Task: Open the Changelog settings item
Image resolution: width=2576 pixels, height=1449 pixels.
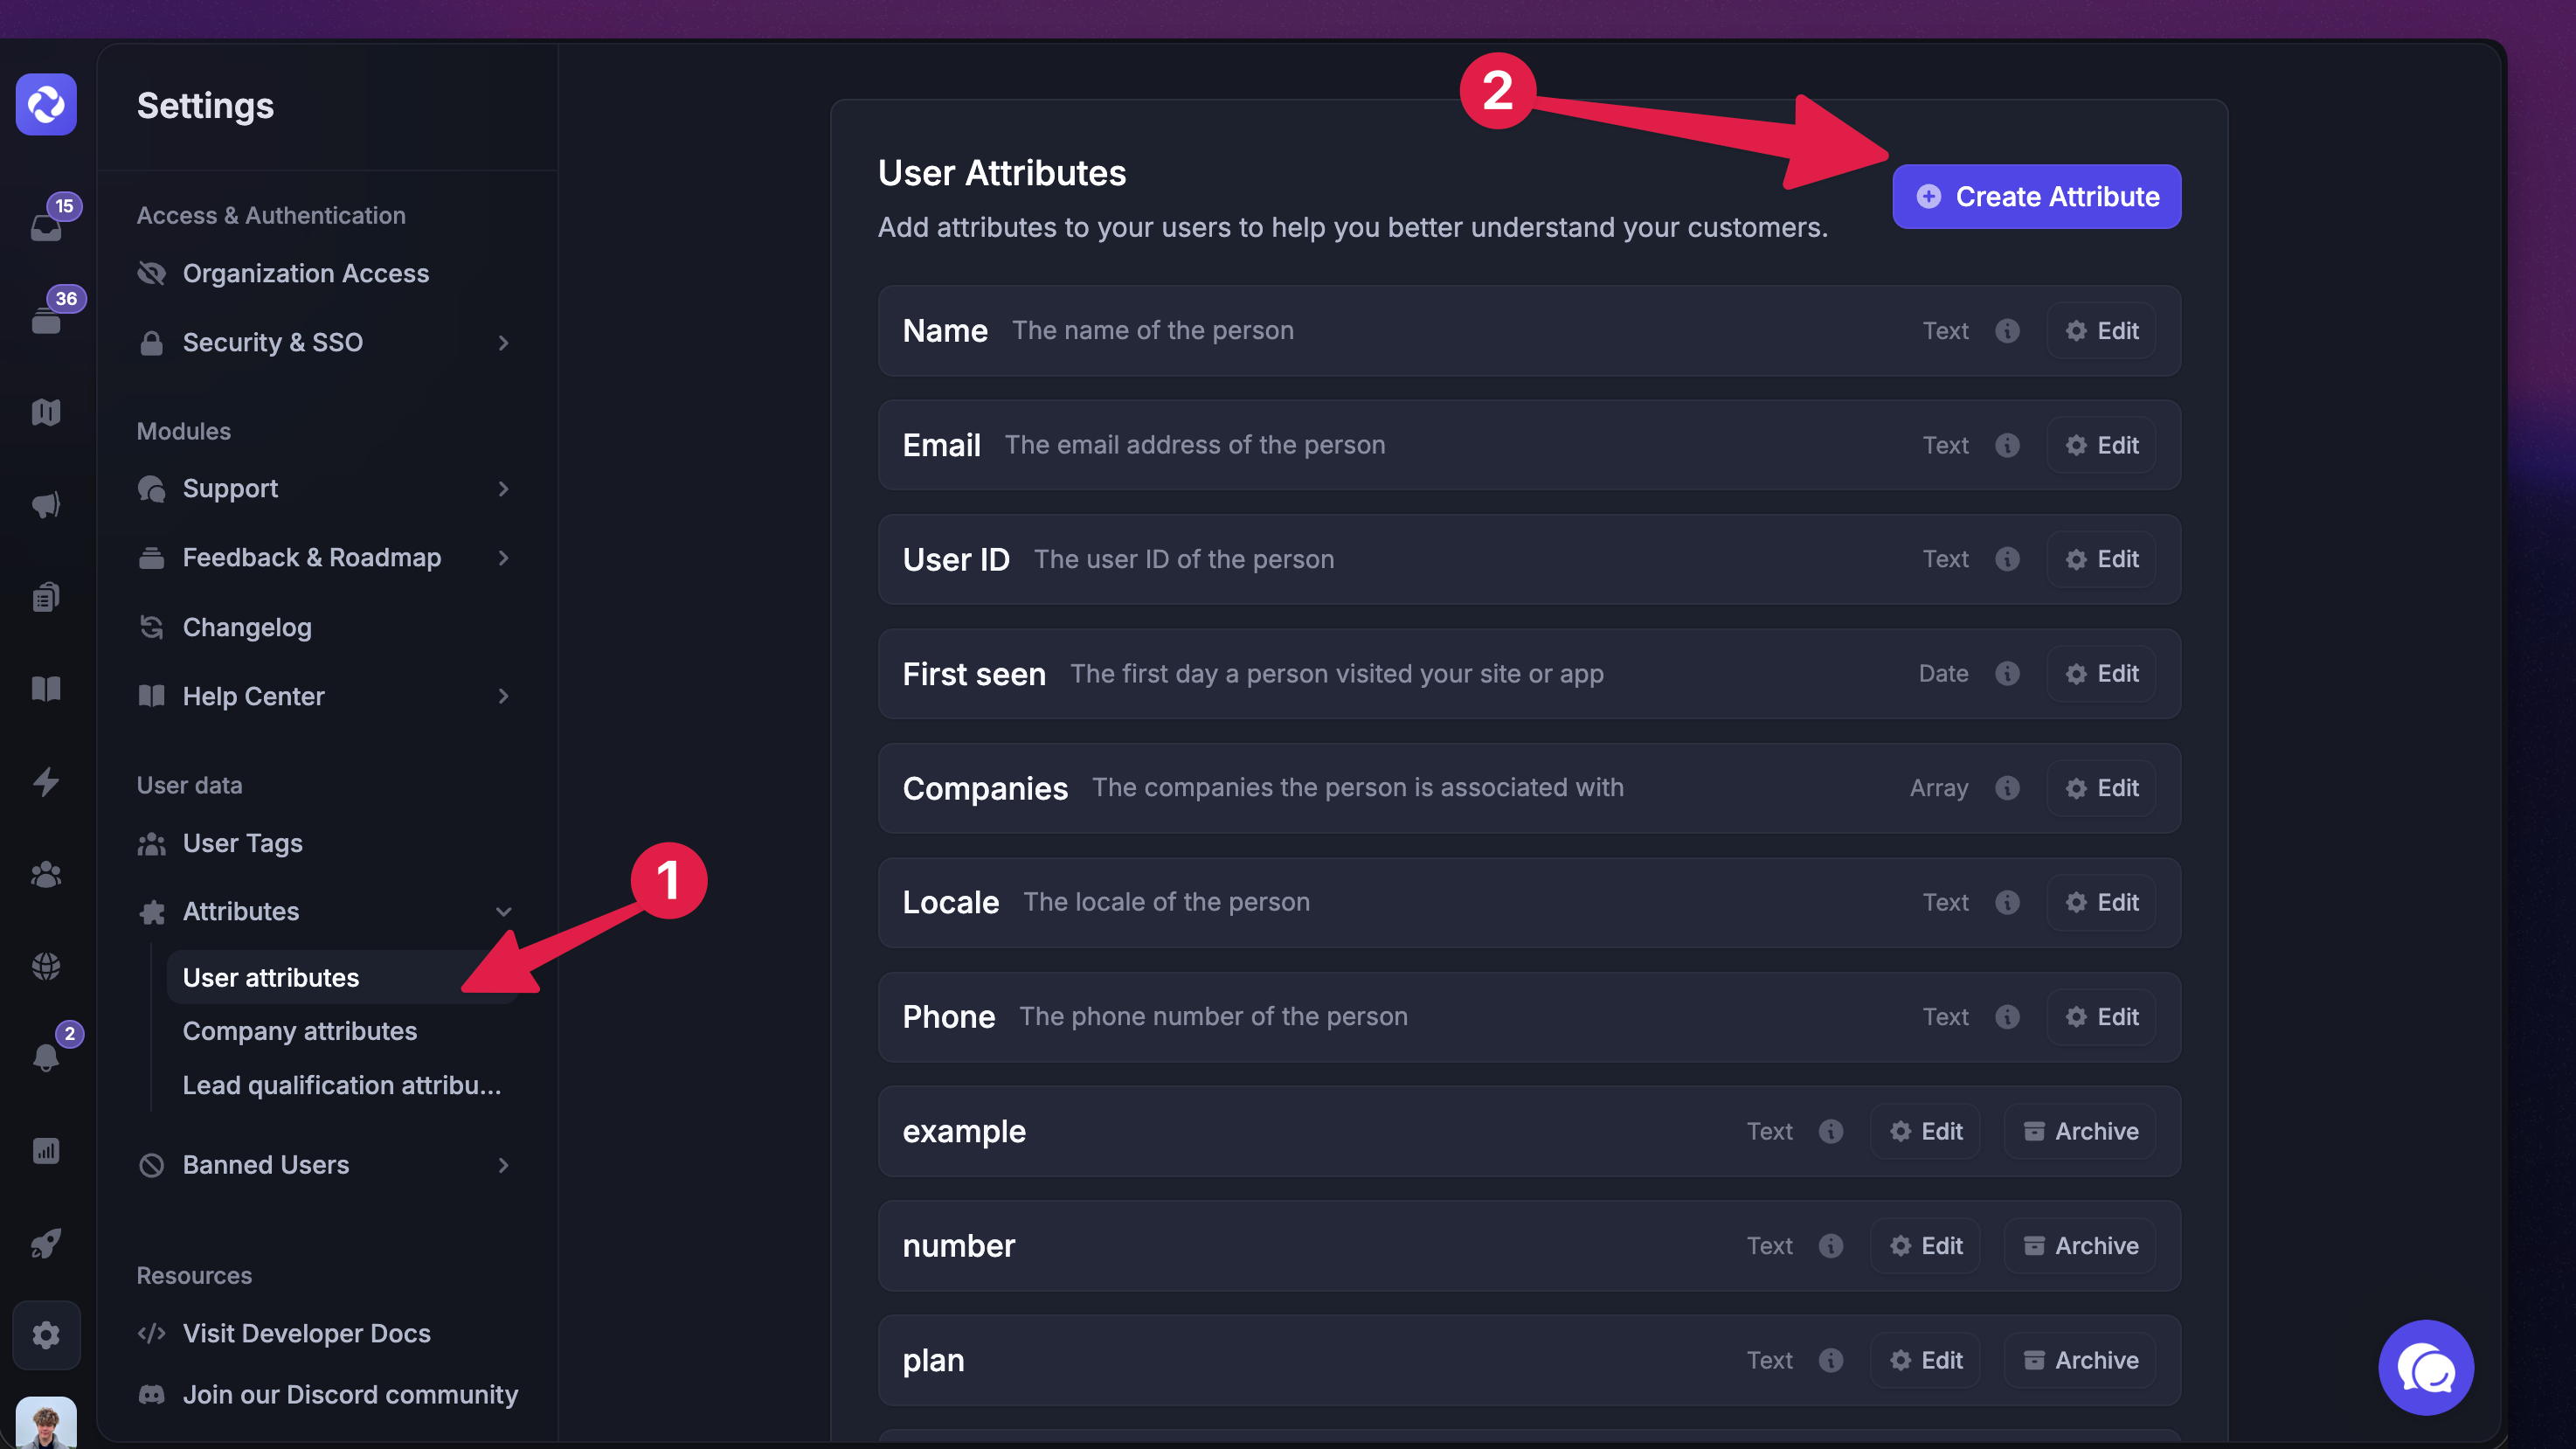Action: coord(247,627)
